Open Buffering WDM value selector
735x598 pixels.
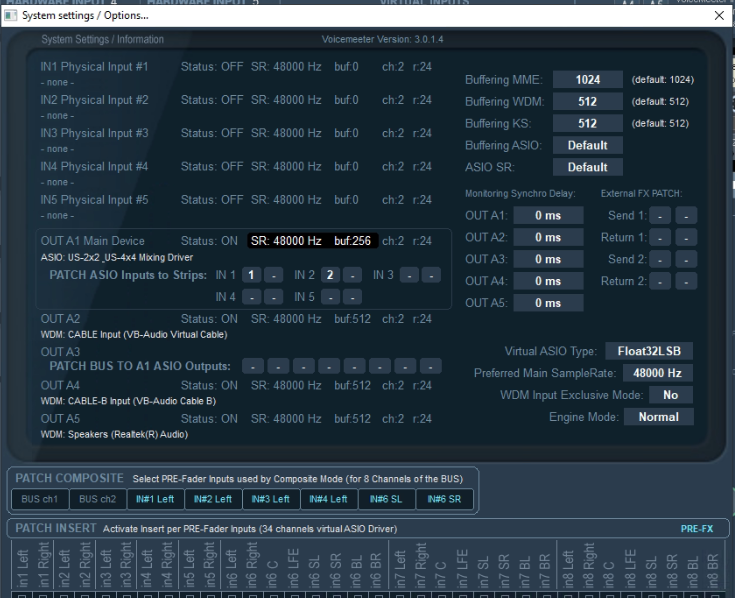pyautogui.click(x=588, y=102)
